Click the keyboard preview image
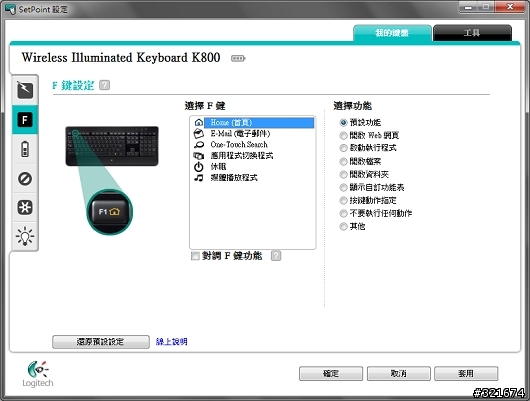The width and height of the screenshot is (530, 401). click(x=112, y=146)
